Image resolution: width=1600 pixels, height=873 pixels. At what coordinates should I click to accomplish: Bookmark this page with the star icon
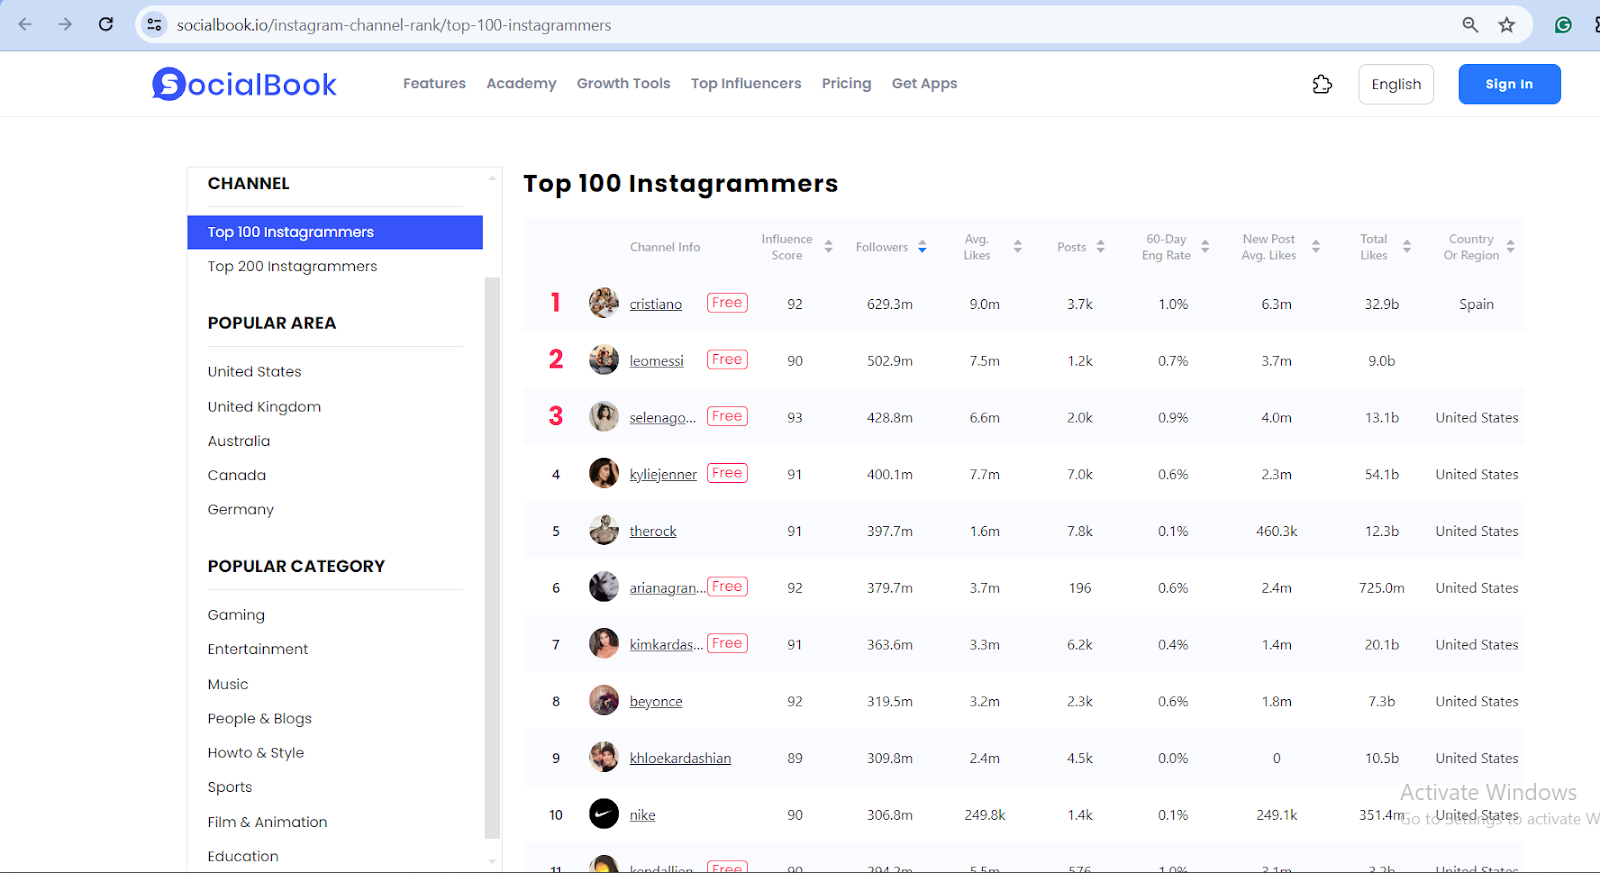pyautogui.click(x=1507, y=25)
